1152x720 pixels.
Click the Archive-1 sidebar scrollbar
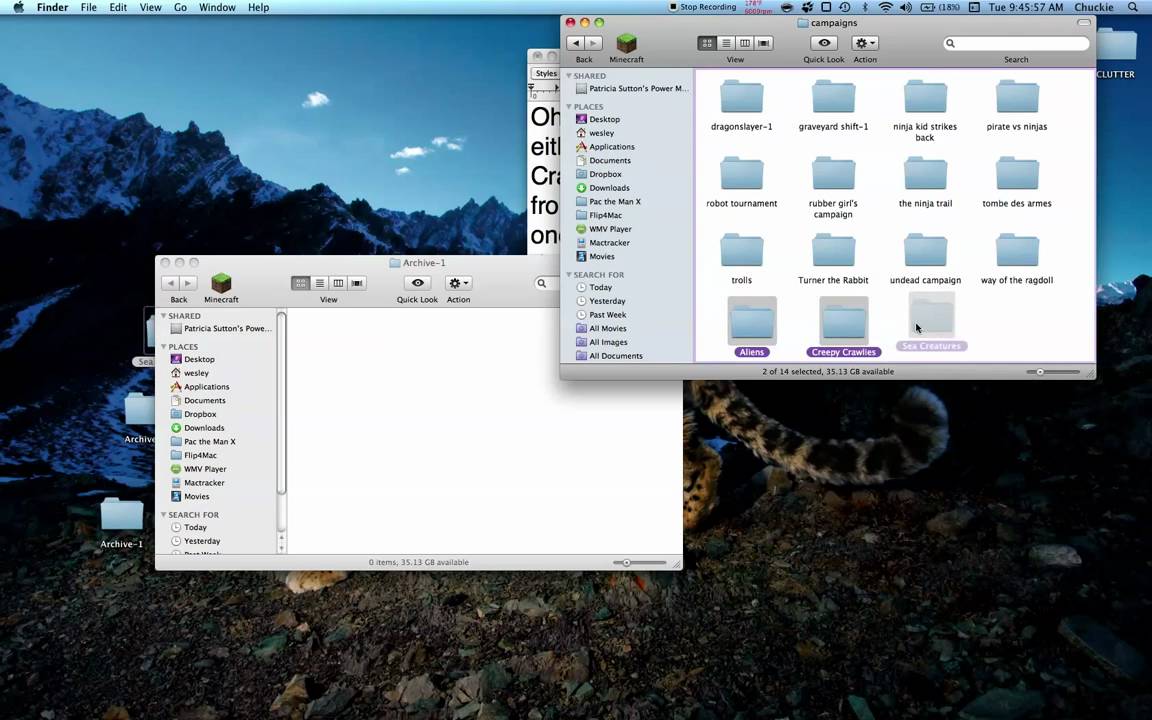[x=281, y=403]
